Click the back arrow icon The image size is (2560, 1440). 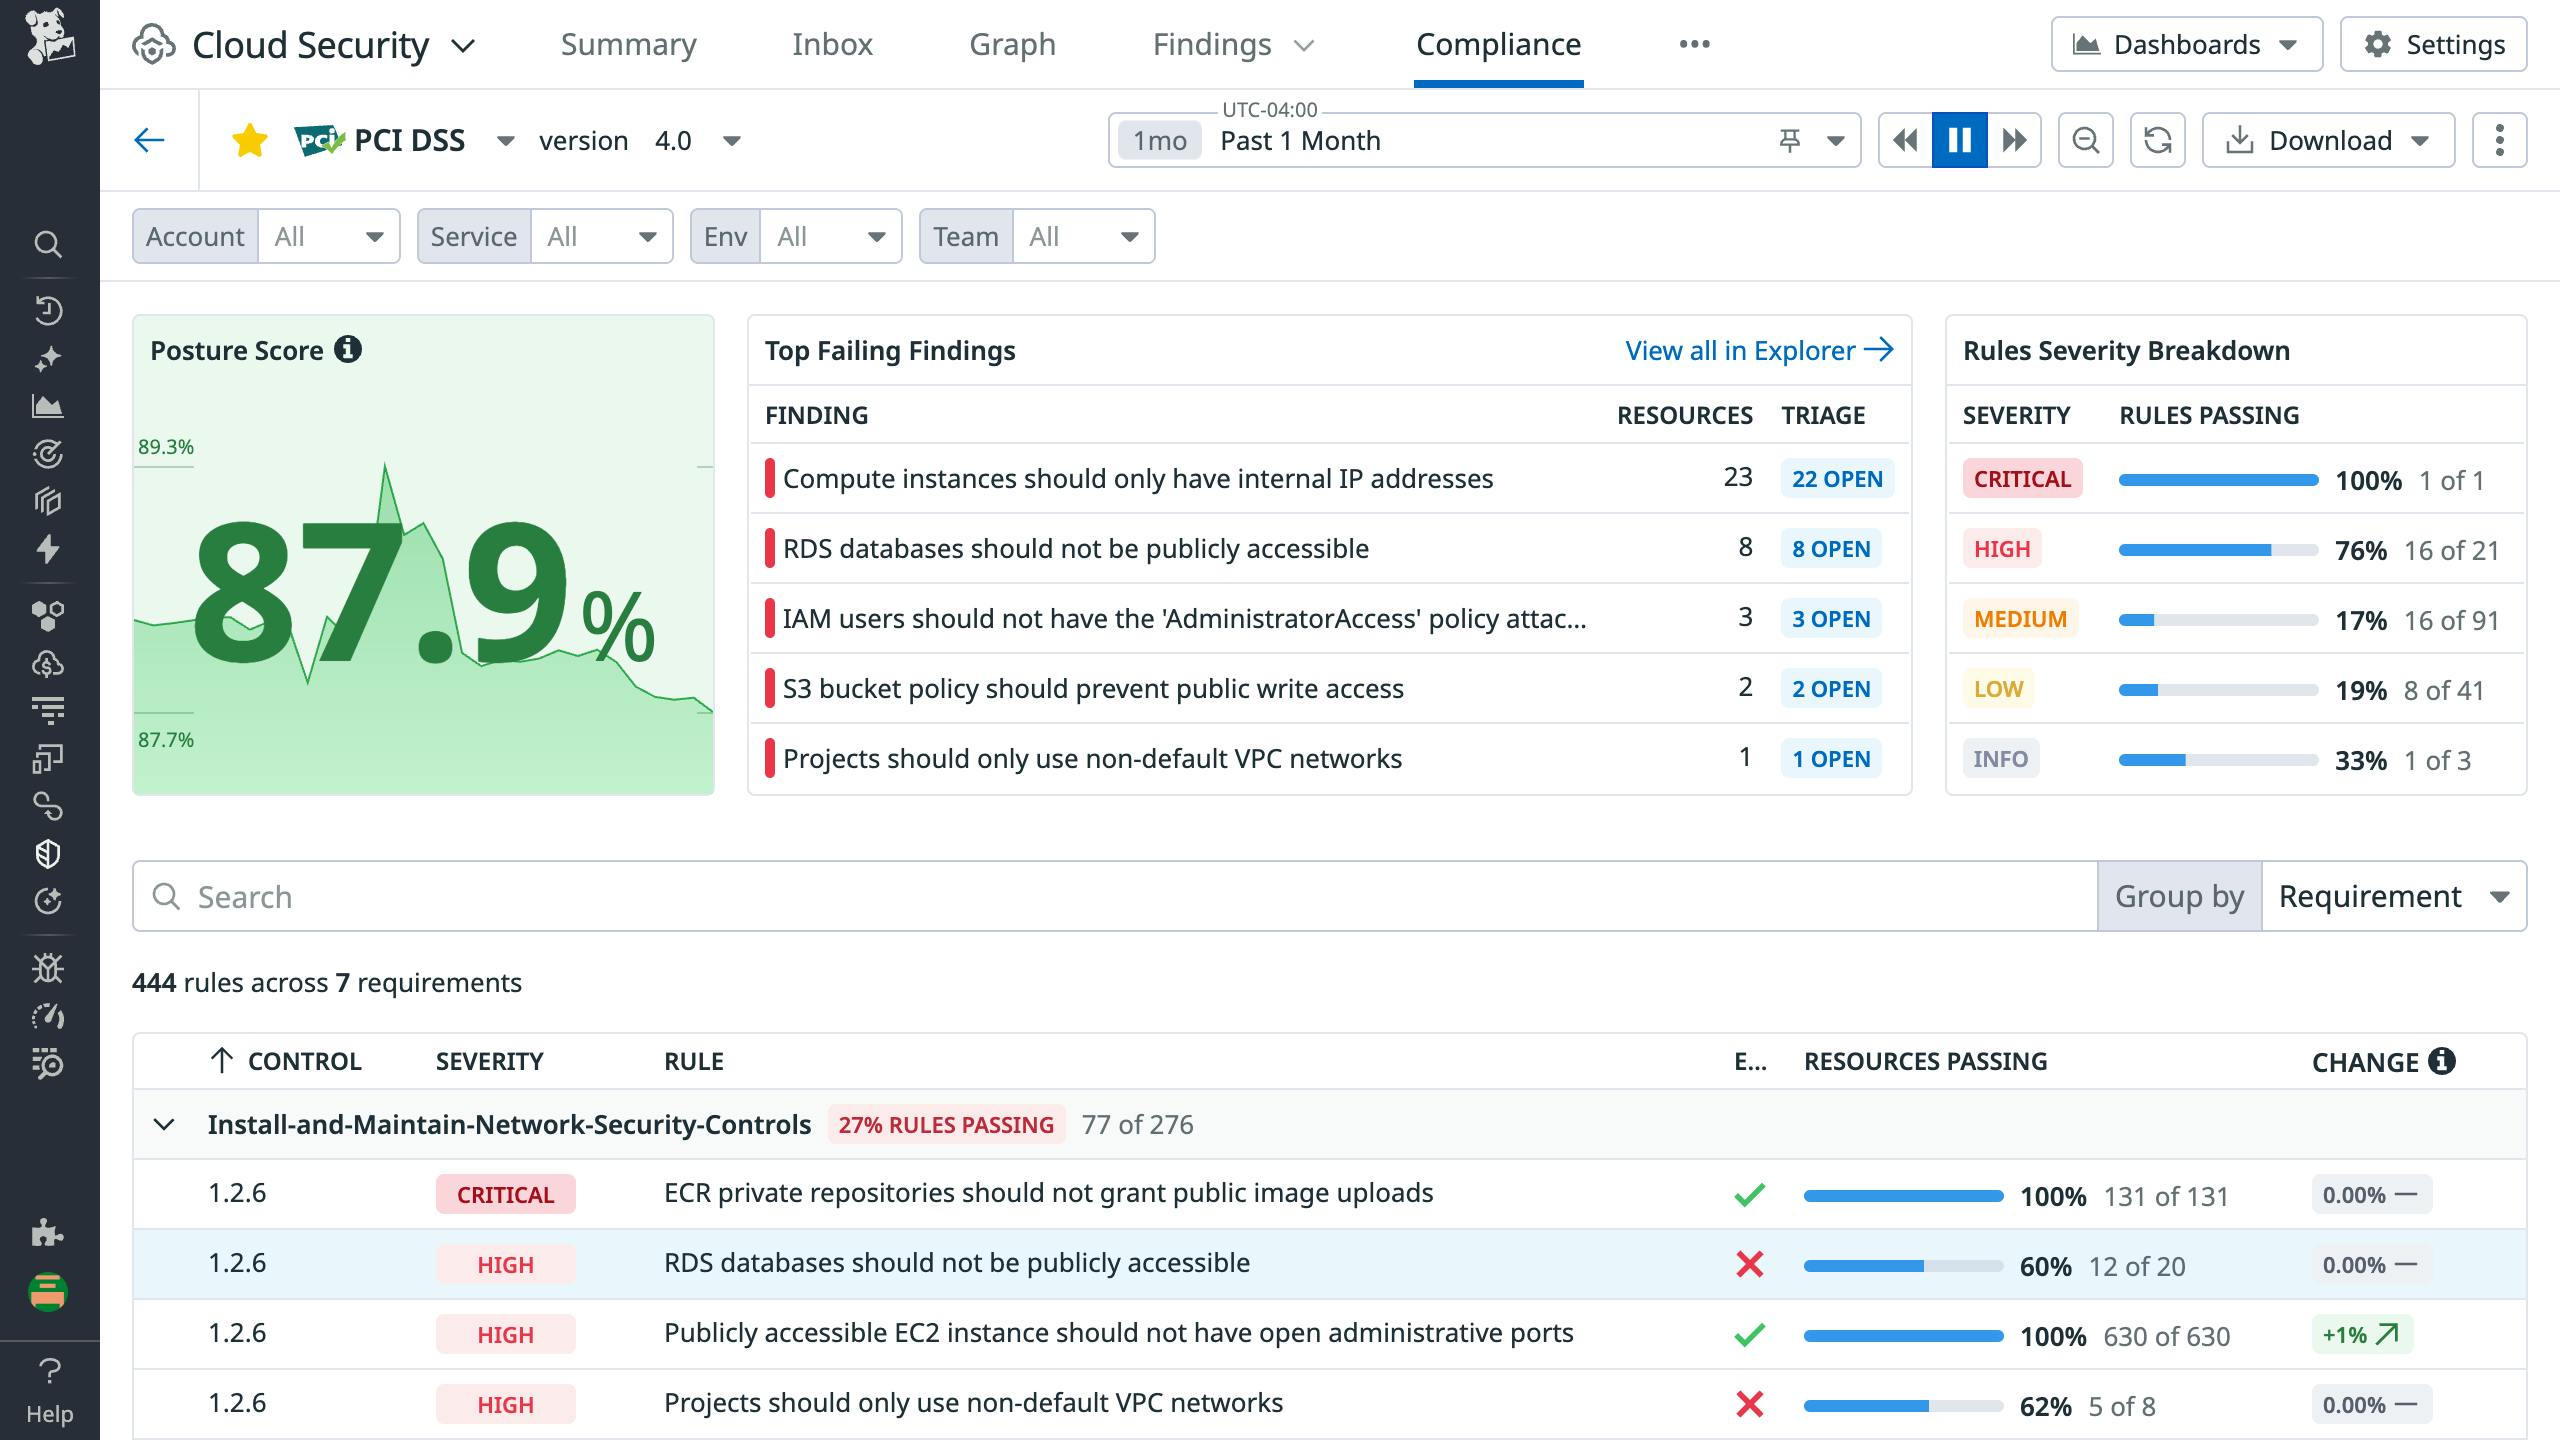pos(149,140)
